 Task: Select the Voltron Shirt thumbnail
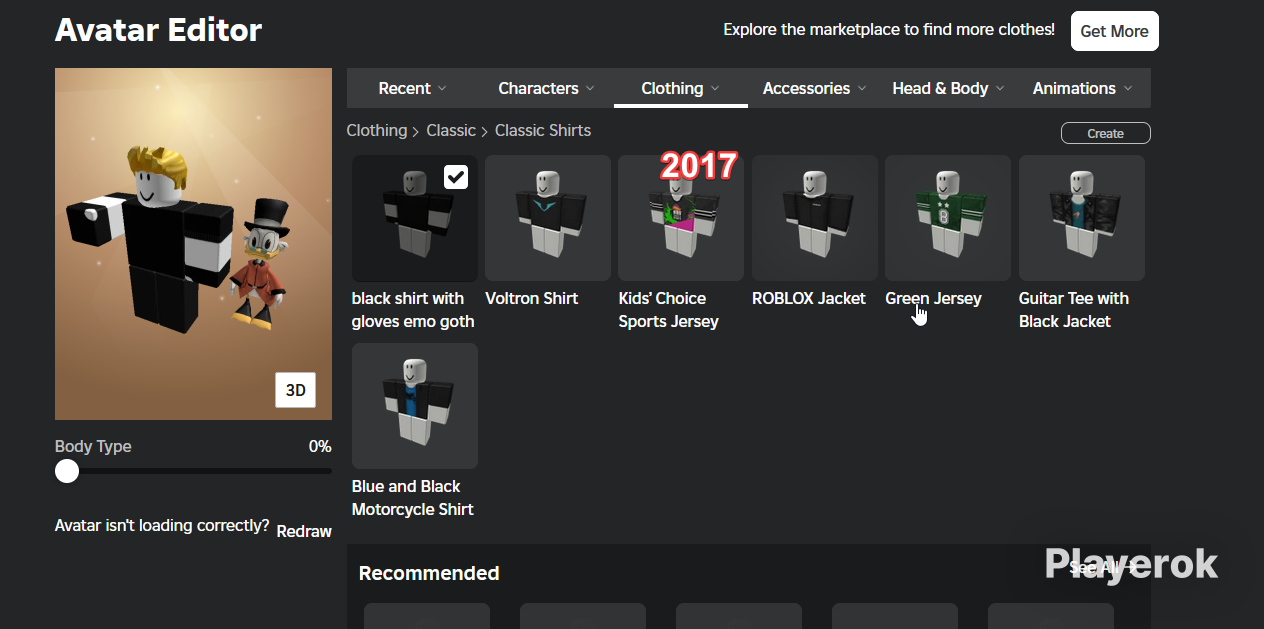(x=548, y=218)
